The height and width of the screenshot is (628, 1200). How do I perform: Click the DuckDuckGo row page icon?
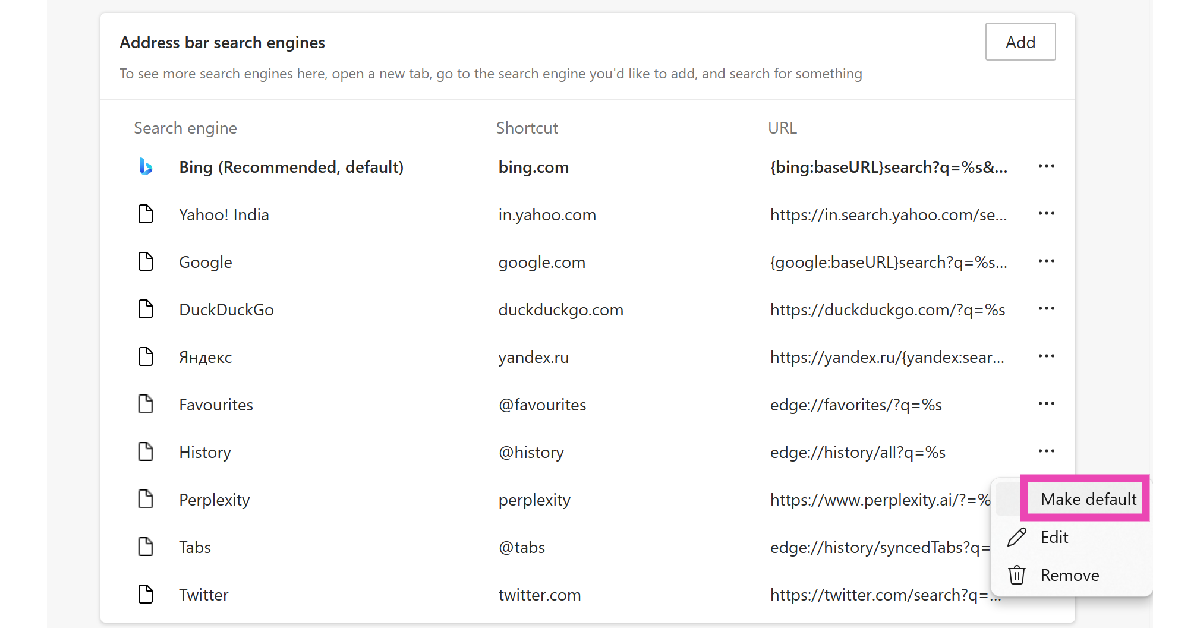146,309
